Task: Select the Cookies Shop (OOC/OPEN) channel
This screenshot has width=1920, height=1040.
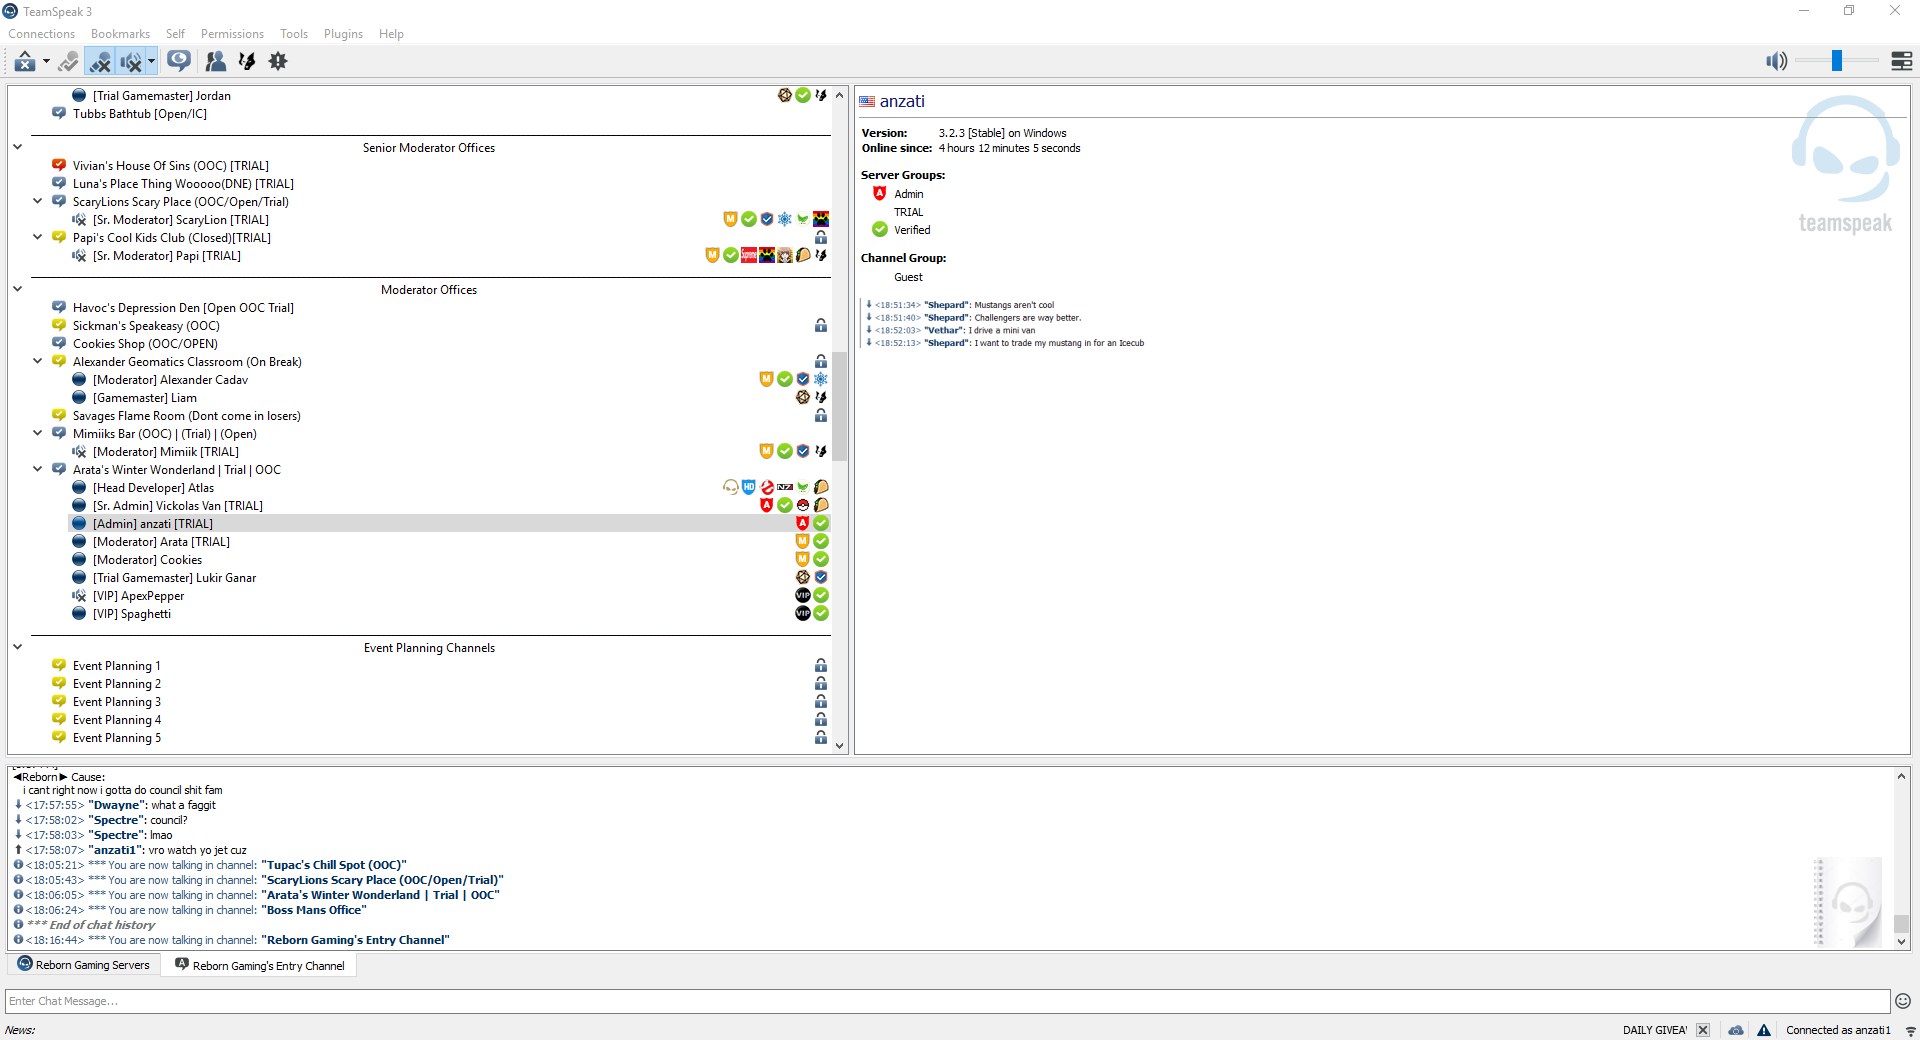Action: tap(145, 344)
